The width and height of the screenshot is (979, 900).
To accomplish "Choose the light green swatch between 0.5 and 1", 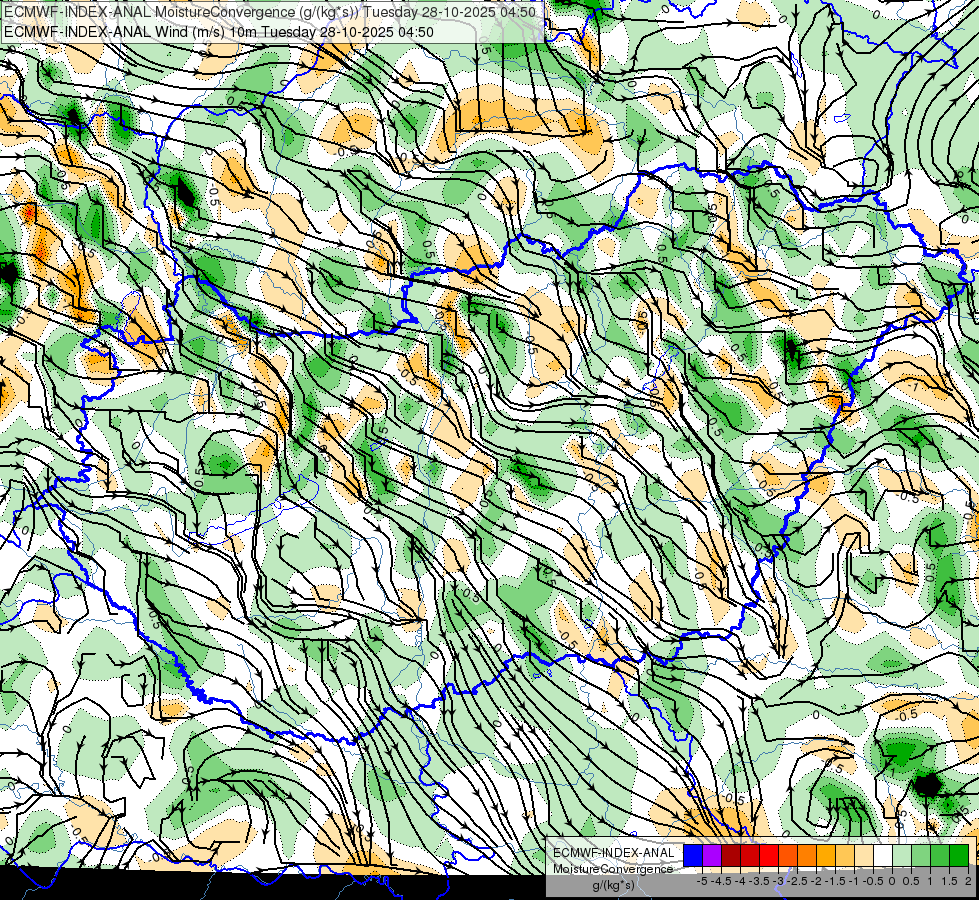I will [x=921, y=855].
